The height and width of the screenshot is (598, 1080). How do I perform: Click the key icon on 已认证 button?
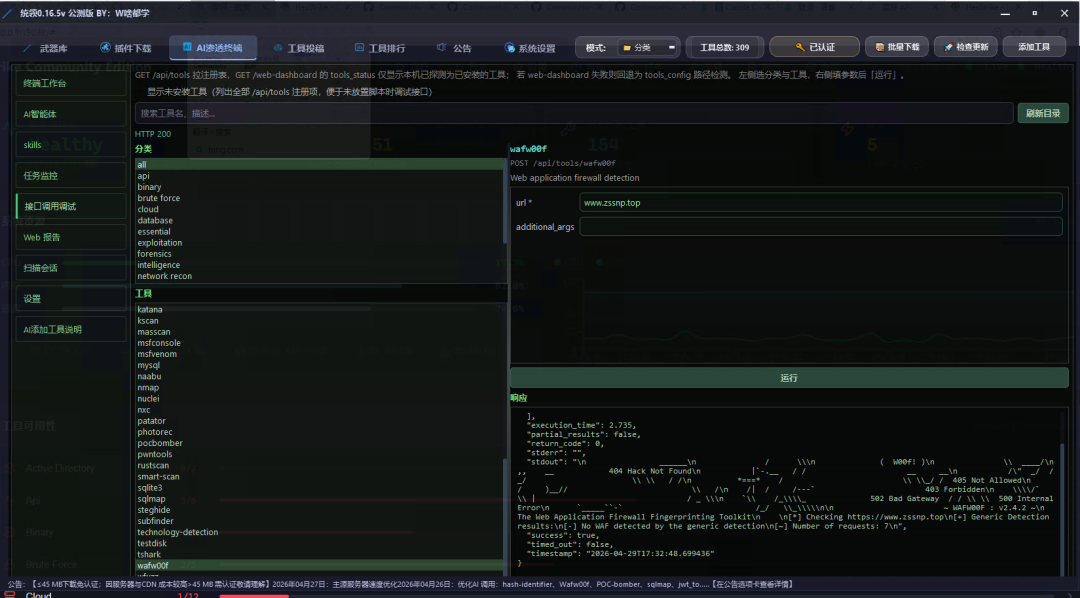[800, 47]
